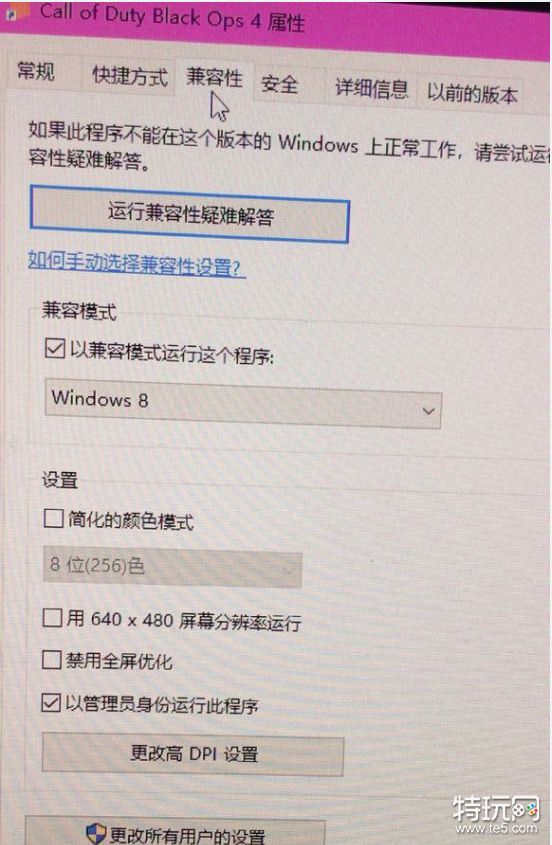This screenshot has height=845, width=552.
Task: Open the 如何手动选择兼容性设置? link
Action: coord(137,265)
